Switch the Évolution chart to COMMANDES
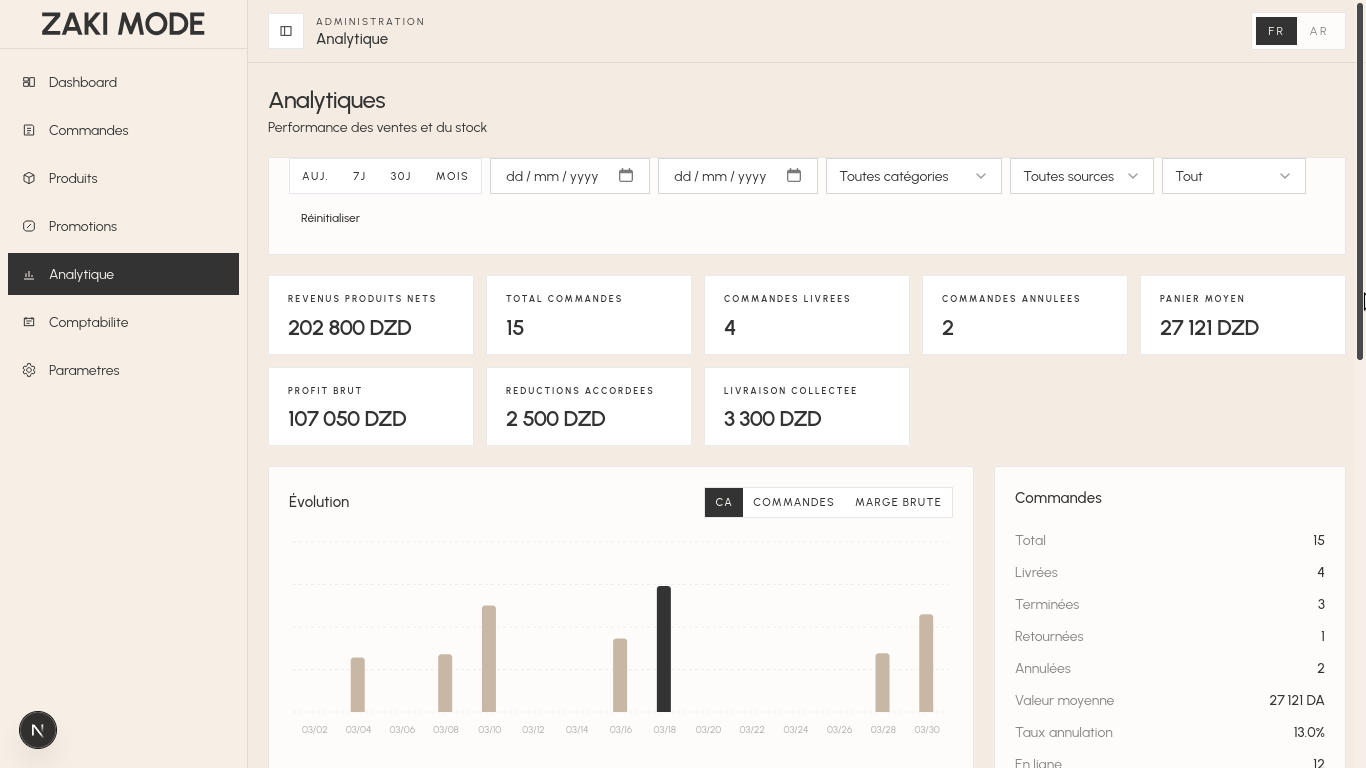The width and height of the screenshot is (1366, 768). (793, 502)
